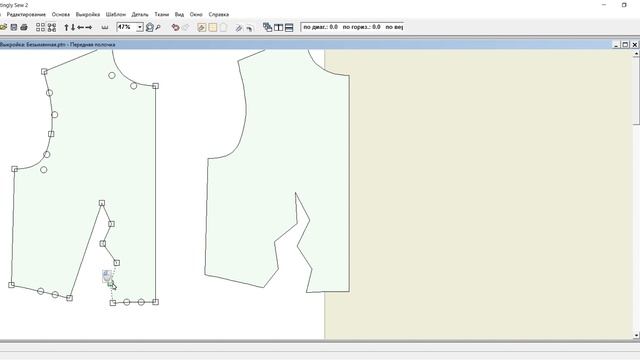The image size is (640, 360).
Task: Click the orange pattern edit icon
Action: tap(202, 27)
